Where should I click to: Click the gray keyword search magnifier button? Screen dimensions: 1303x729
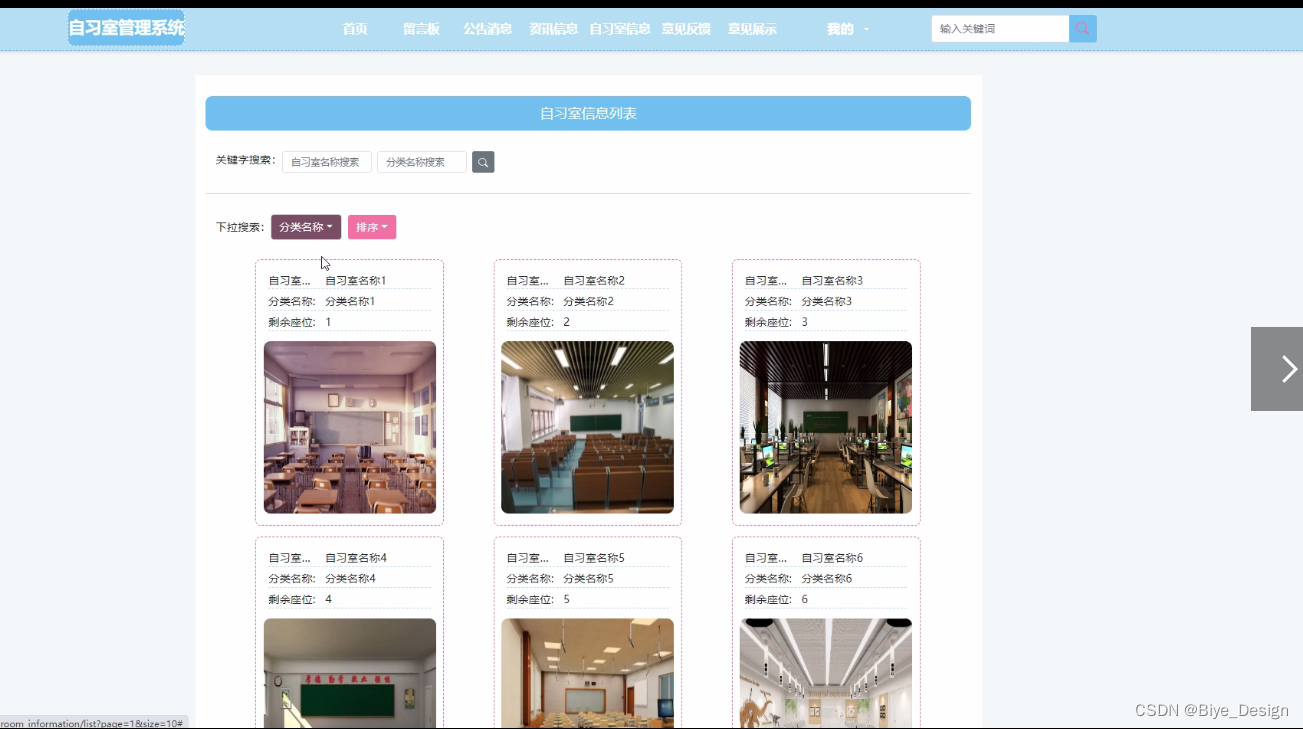click(483, 162)
